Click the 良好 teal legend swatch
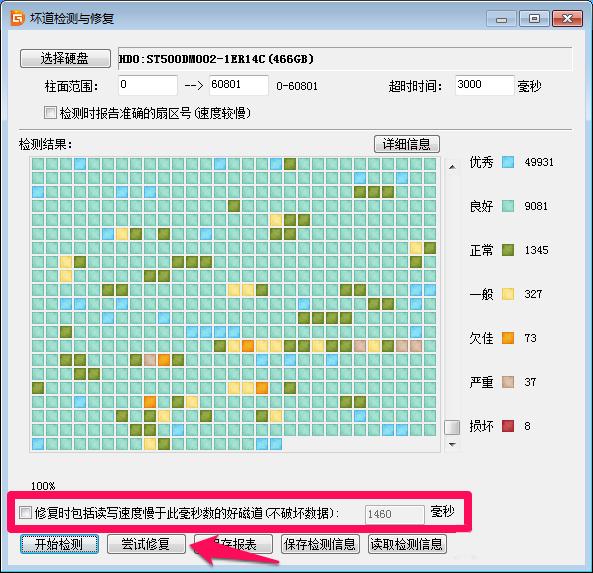The height and width of the screenshot is (573, 593). tap(508, 206)
